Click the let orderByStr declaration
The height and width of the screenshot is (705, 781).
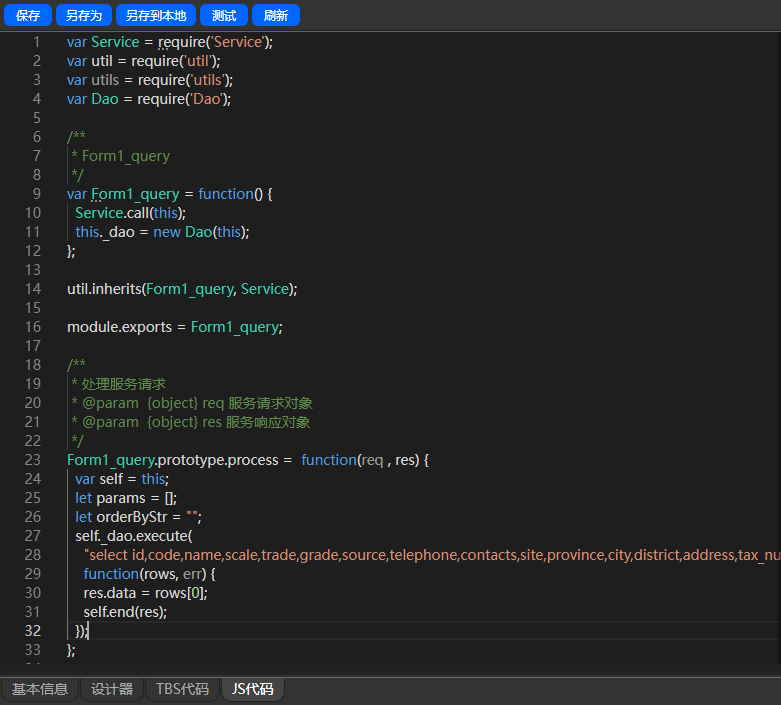point(138,517)
